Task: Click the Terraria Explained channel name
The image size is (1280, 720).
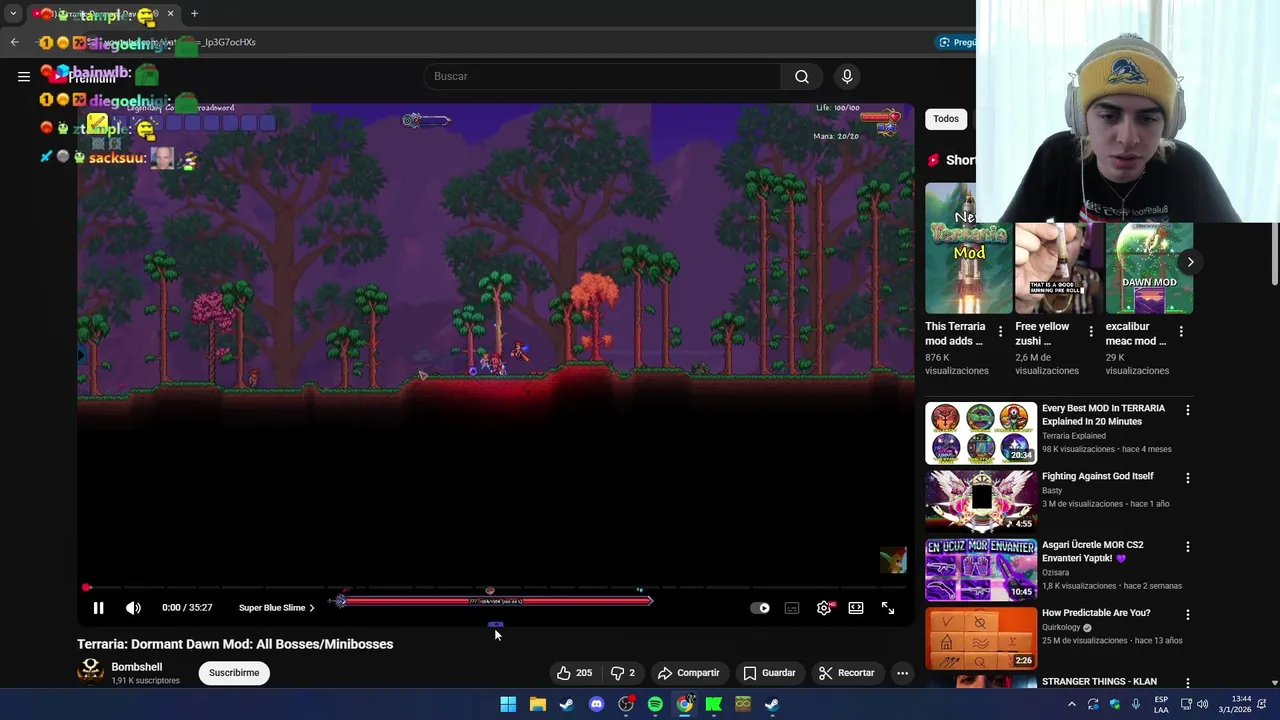Action: tap(1074, 436)
